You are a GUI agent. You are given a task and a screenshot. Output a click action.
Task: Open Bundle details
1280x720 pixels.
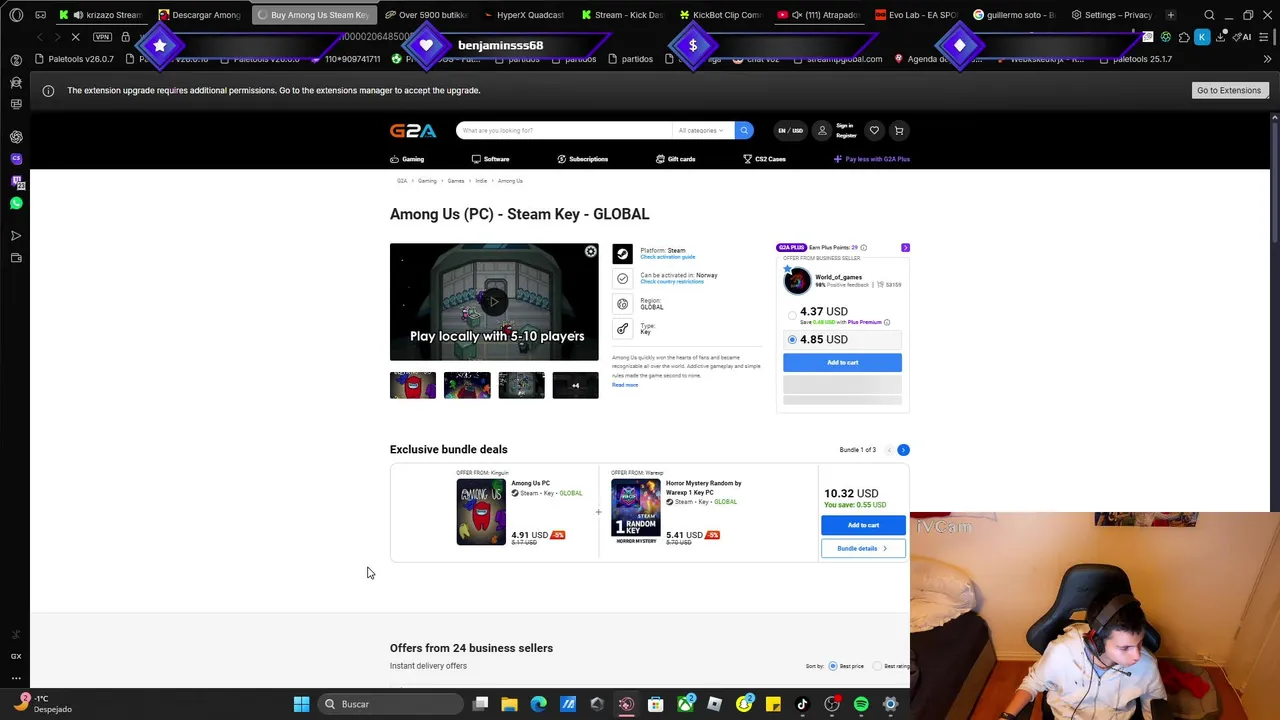[x=863, y=548]
